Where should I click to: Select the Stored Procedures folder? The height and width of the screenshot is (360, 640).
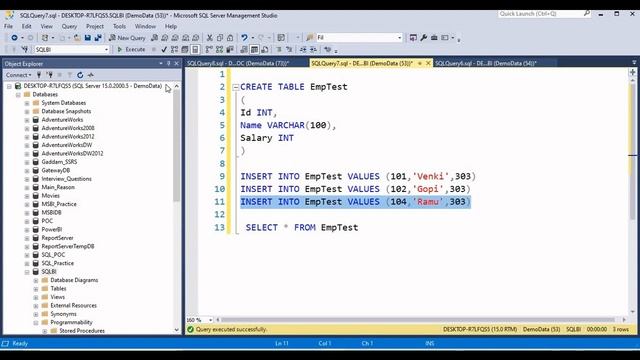82,331
